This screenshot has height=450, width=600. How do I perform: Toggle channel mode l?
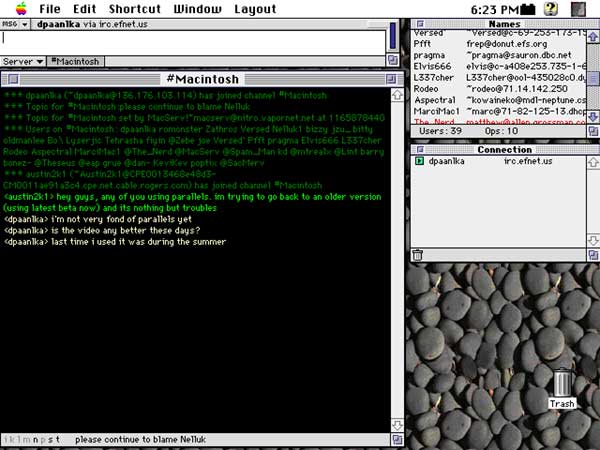coord(18,440)
